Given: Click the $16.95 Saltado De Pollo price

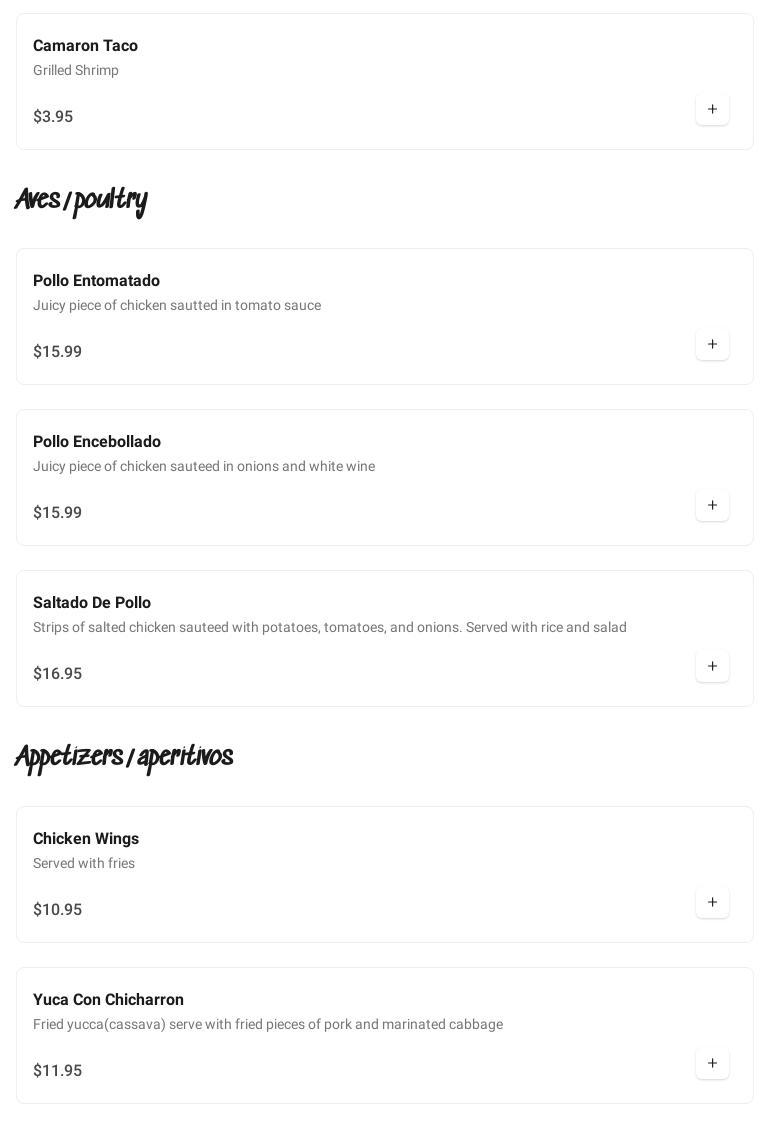Looking at the screenshot, I should click(x=57, y=674).
